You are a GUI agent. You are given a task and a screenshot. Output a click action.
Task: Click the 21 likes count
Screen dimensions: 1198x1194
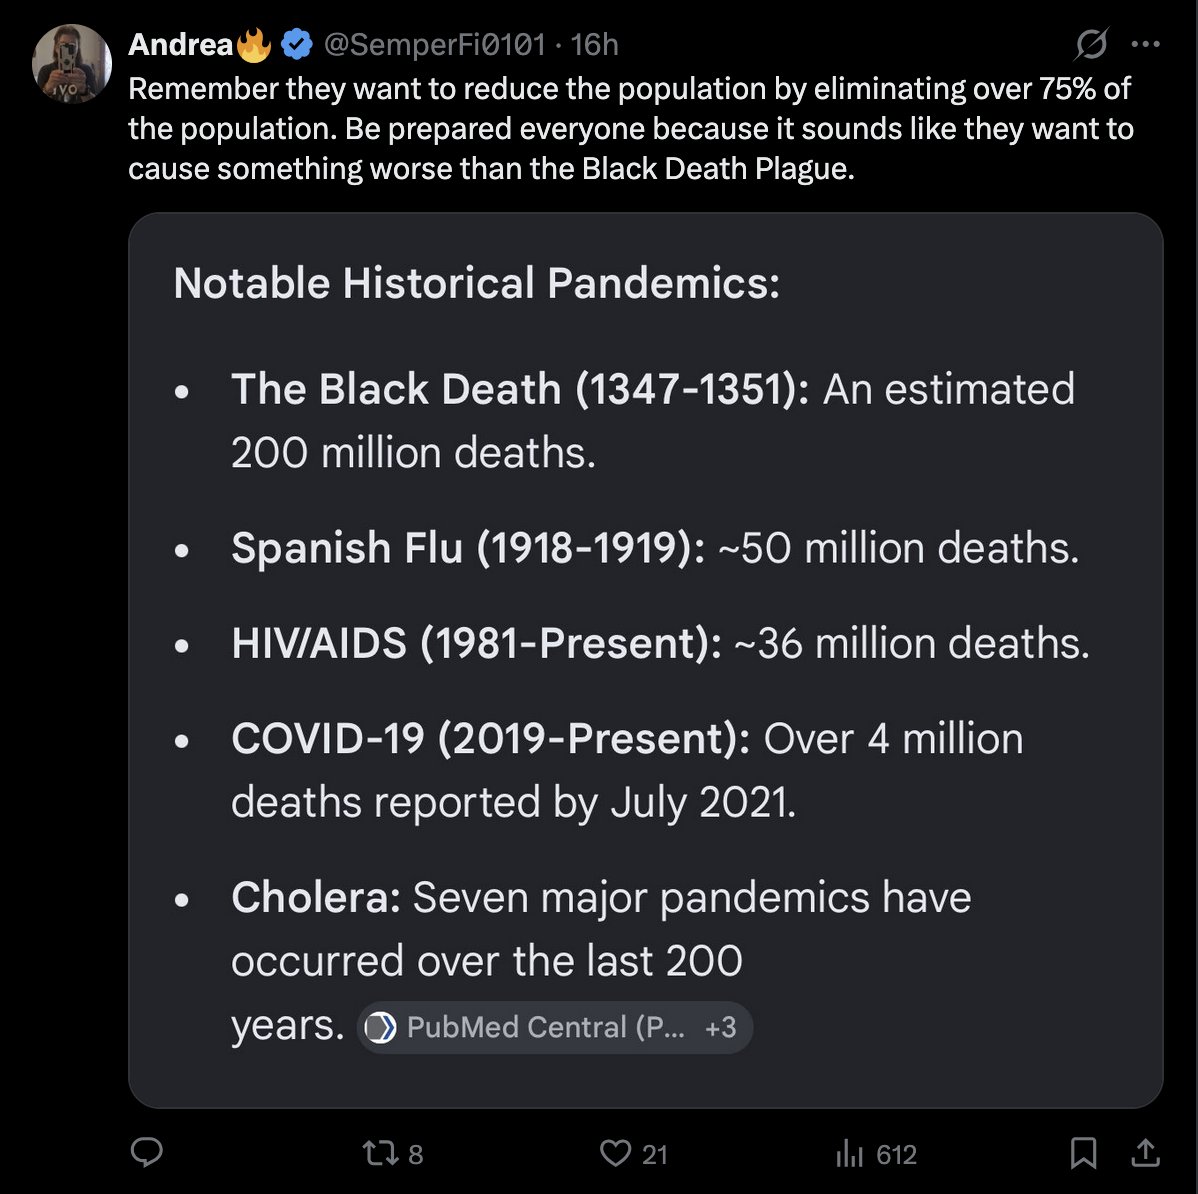655,1154
